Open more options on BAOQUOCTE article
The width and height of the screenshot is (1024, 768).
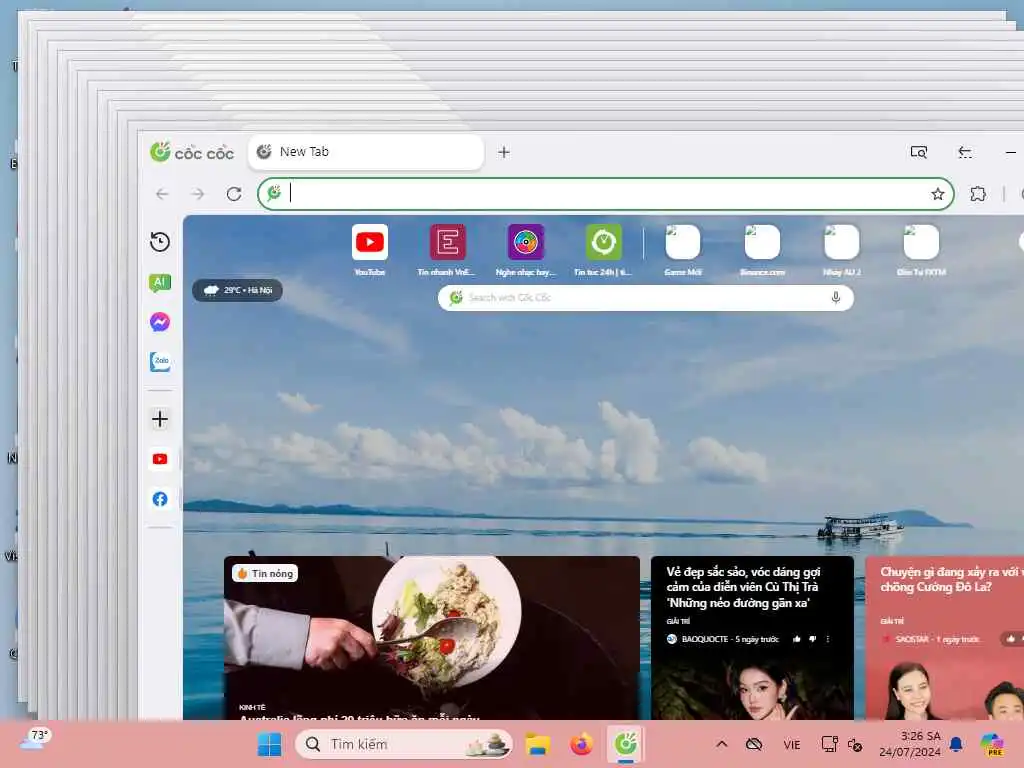click(828, 639)
